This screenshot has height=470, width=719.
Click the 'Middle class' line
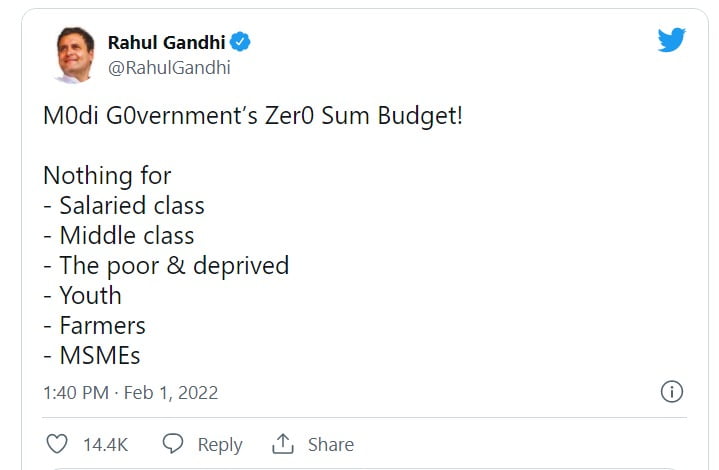pos(126,236)
